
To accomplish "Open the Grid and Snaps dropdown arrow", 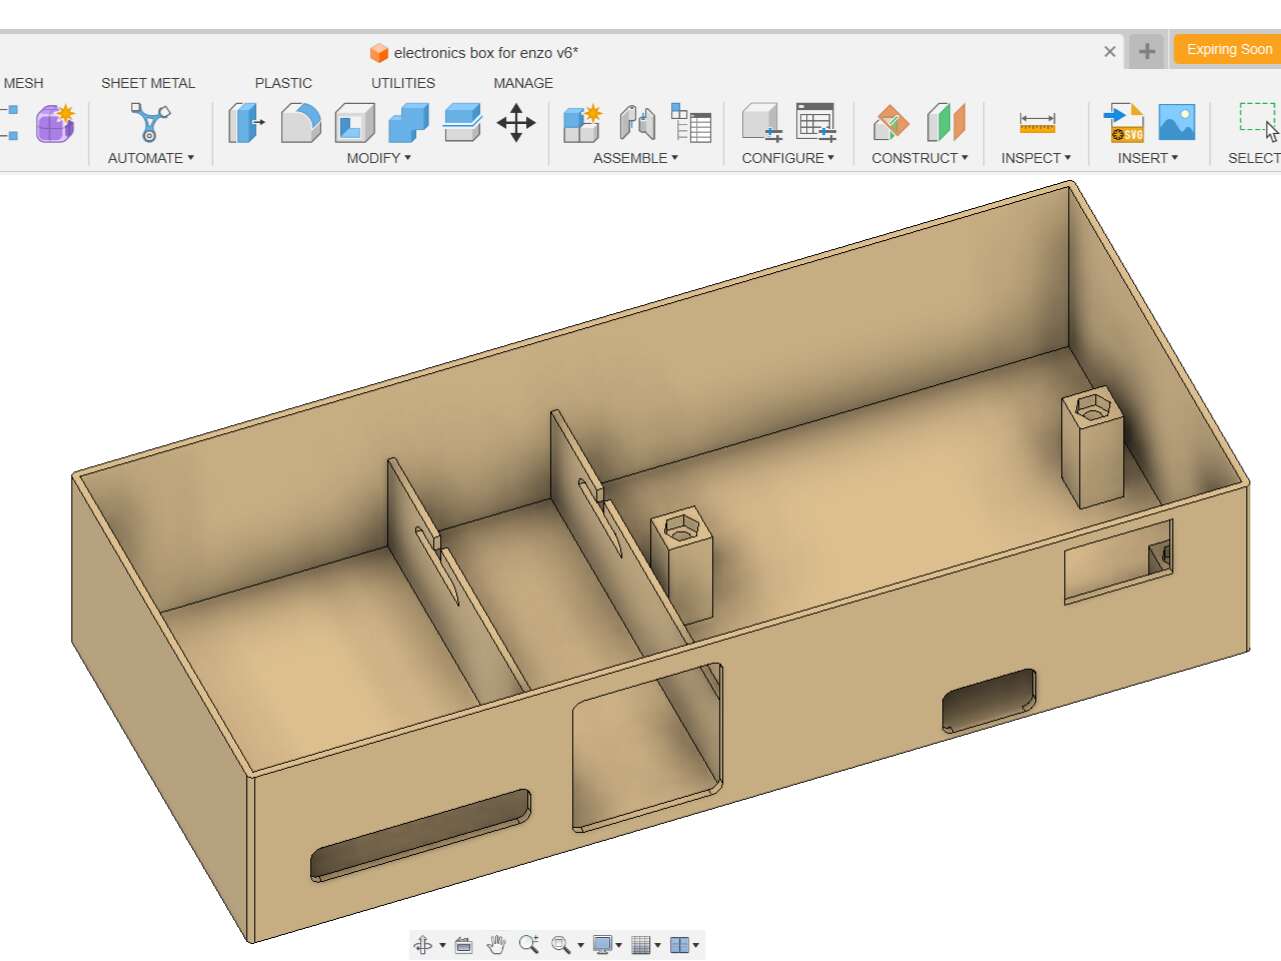I will coord(657,946).
